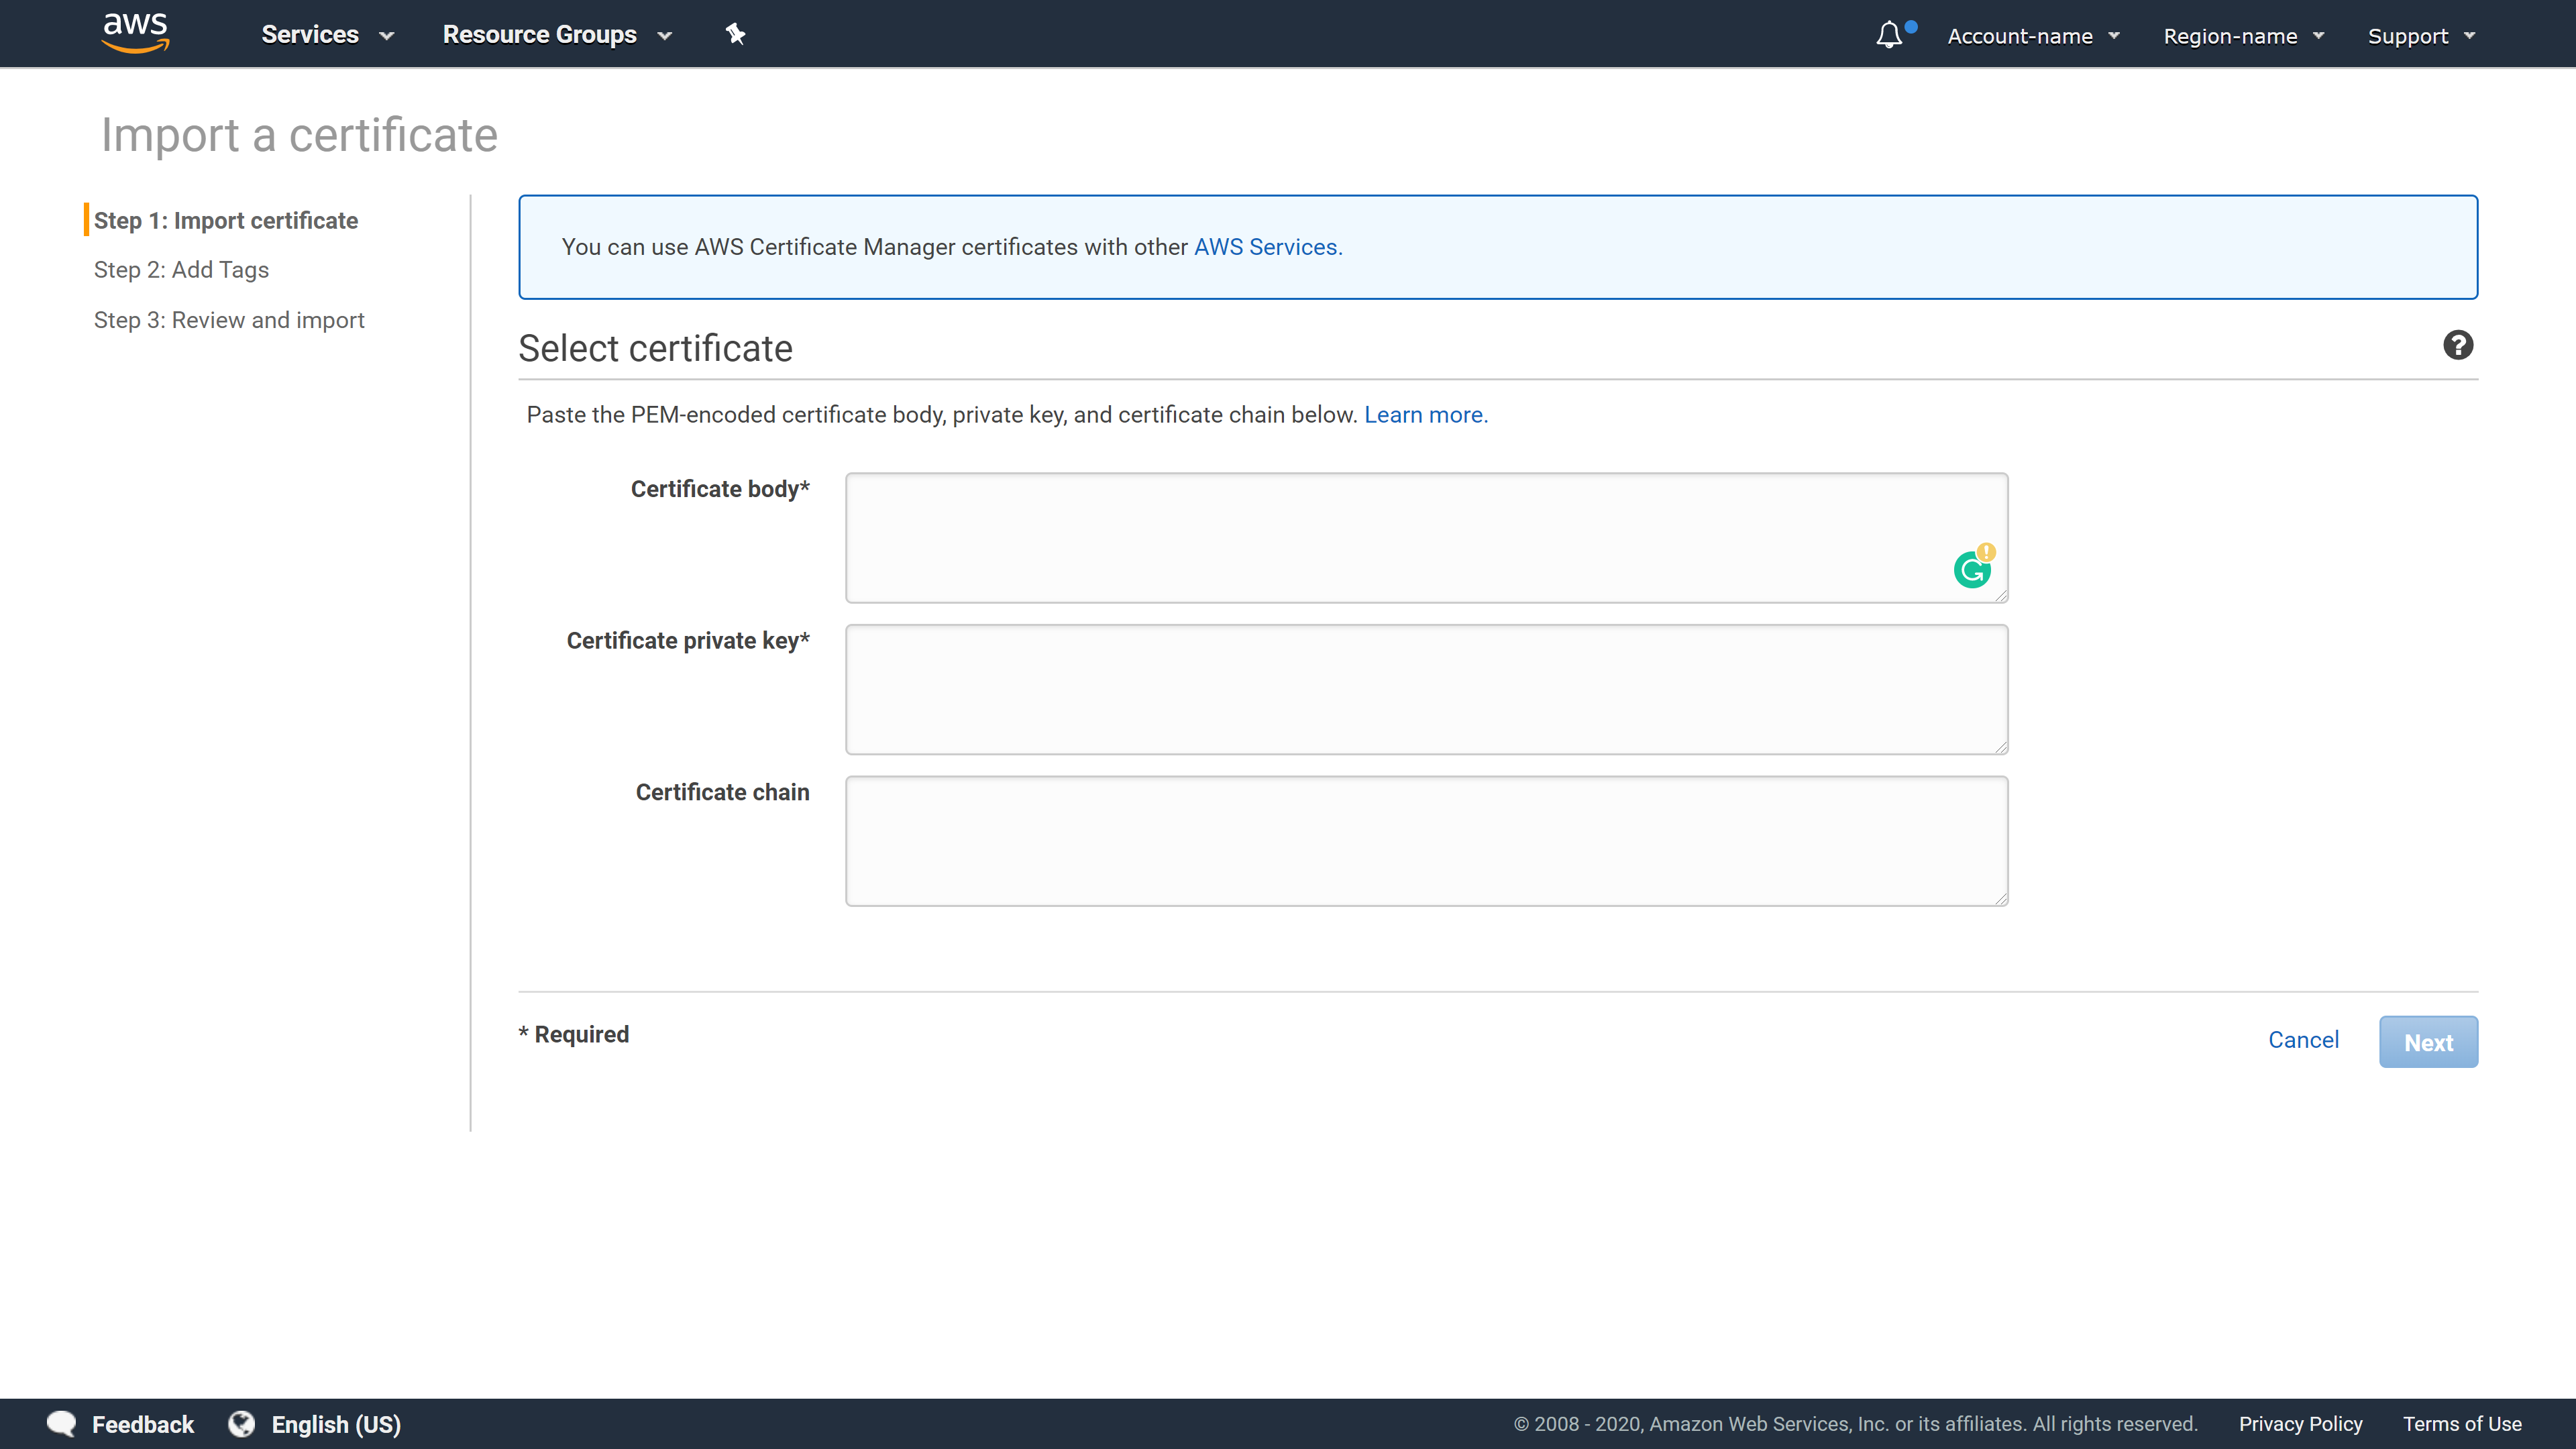The width and height of the screenshot is (2576, 1449).
Task: Open the pin shortcuts icon
Action: (736, 34)
